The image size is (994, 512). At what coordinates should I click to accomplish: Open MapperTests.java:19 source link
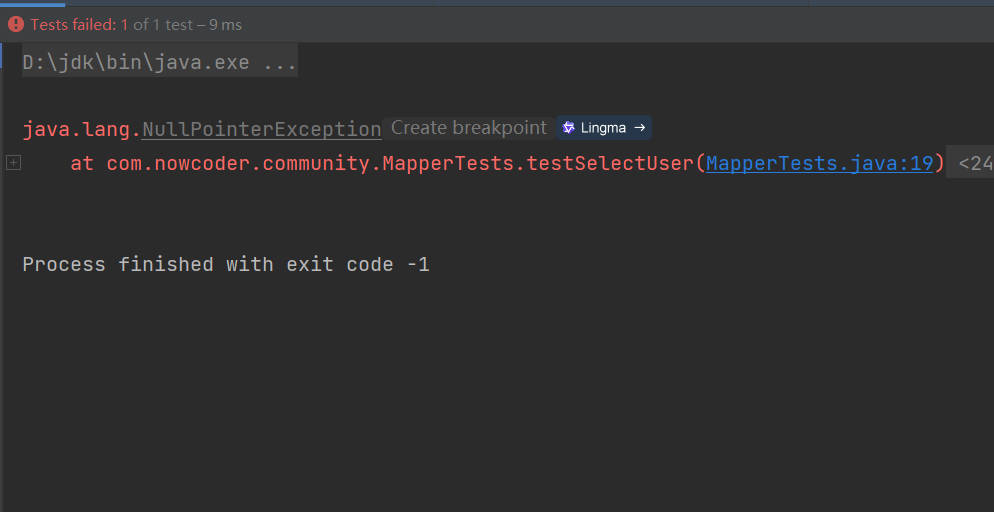coord(820,163)
